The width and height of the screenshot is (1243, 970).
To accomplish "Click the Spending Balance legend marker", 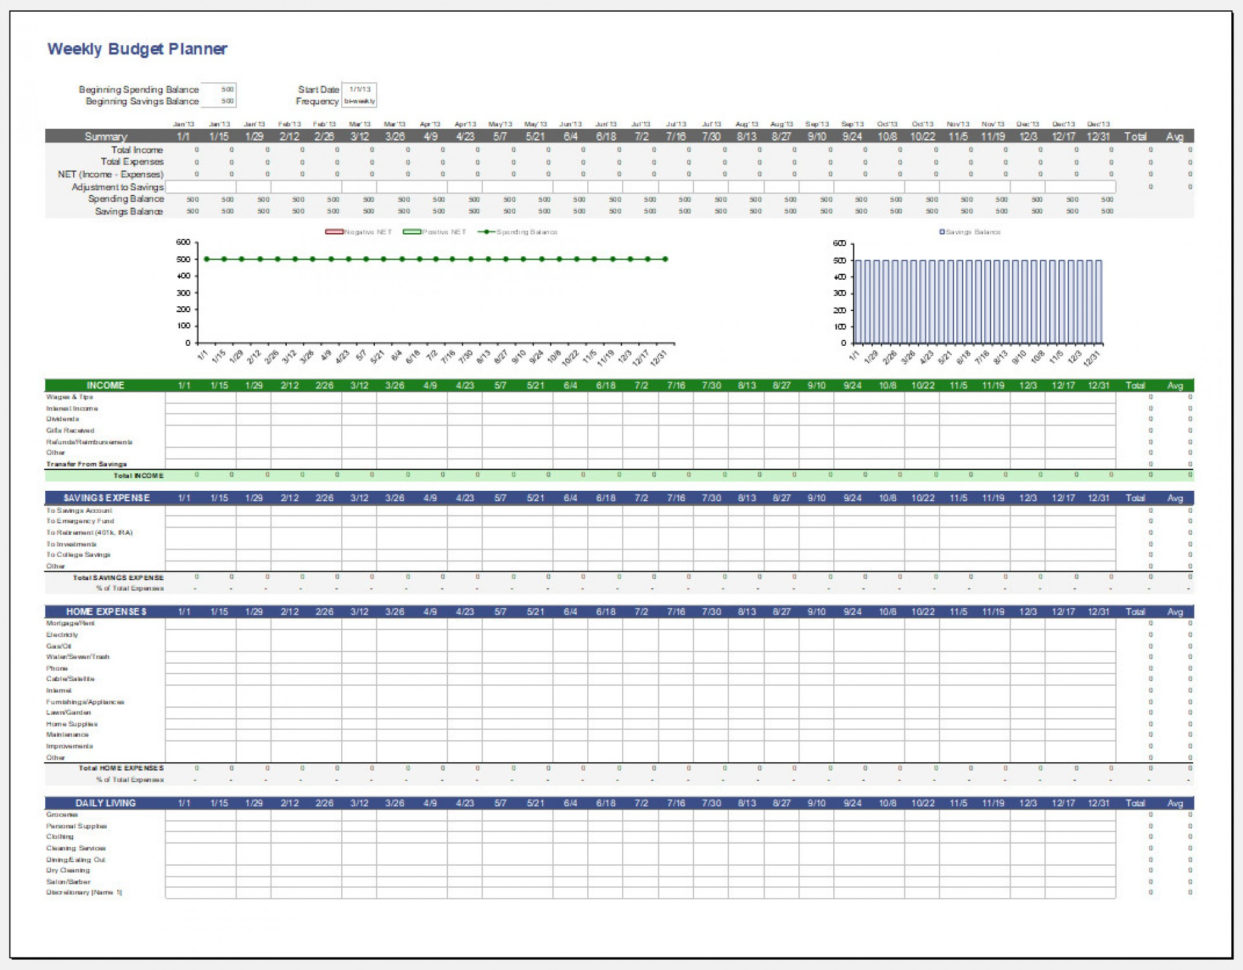I will 486,232.
